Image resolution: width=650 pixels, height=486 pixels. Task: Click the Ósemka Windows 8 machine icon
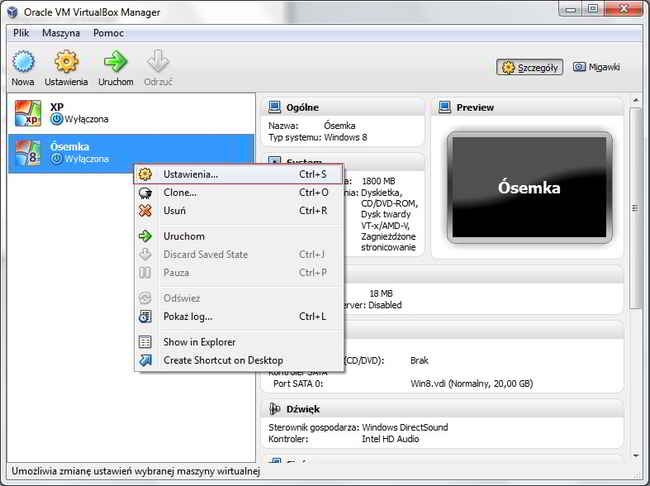point(27,151)
